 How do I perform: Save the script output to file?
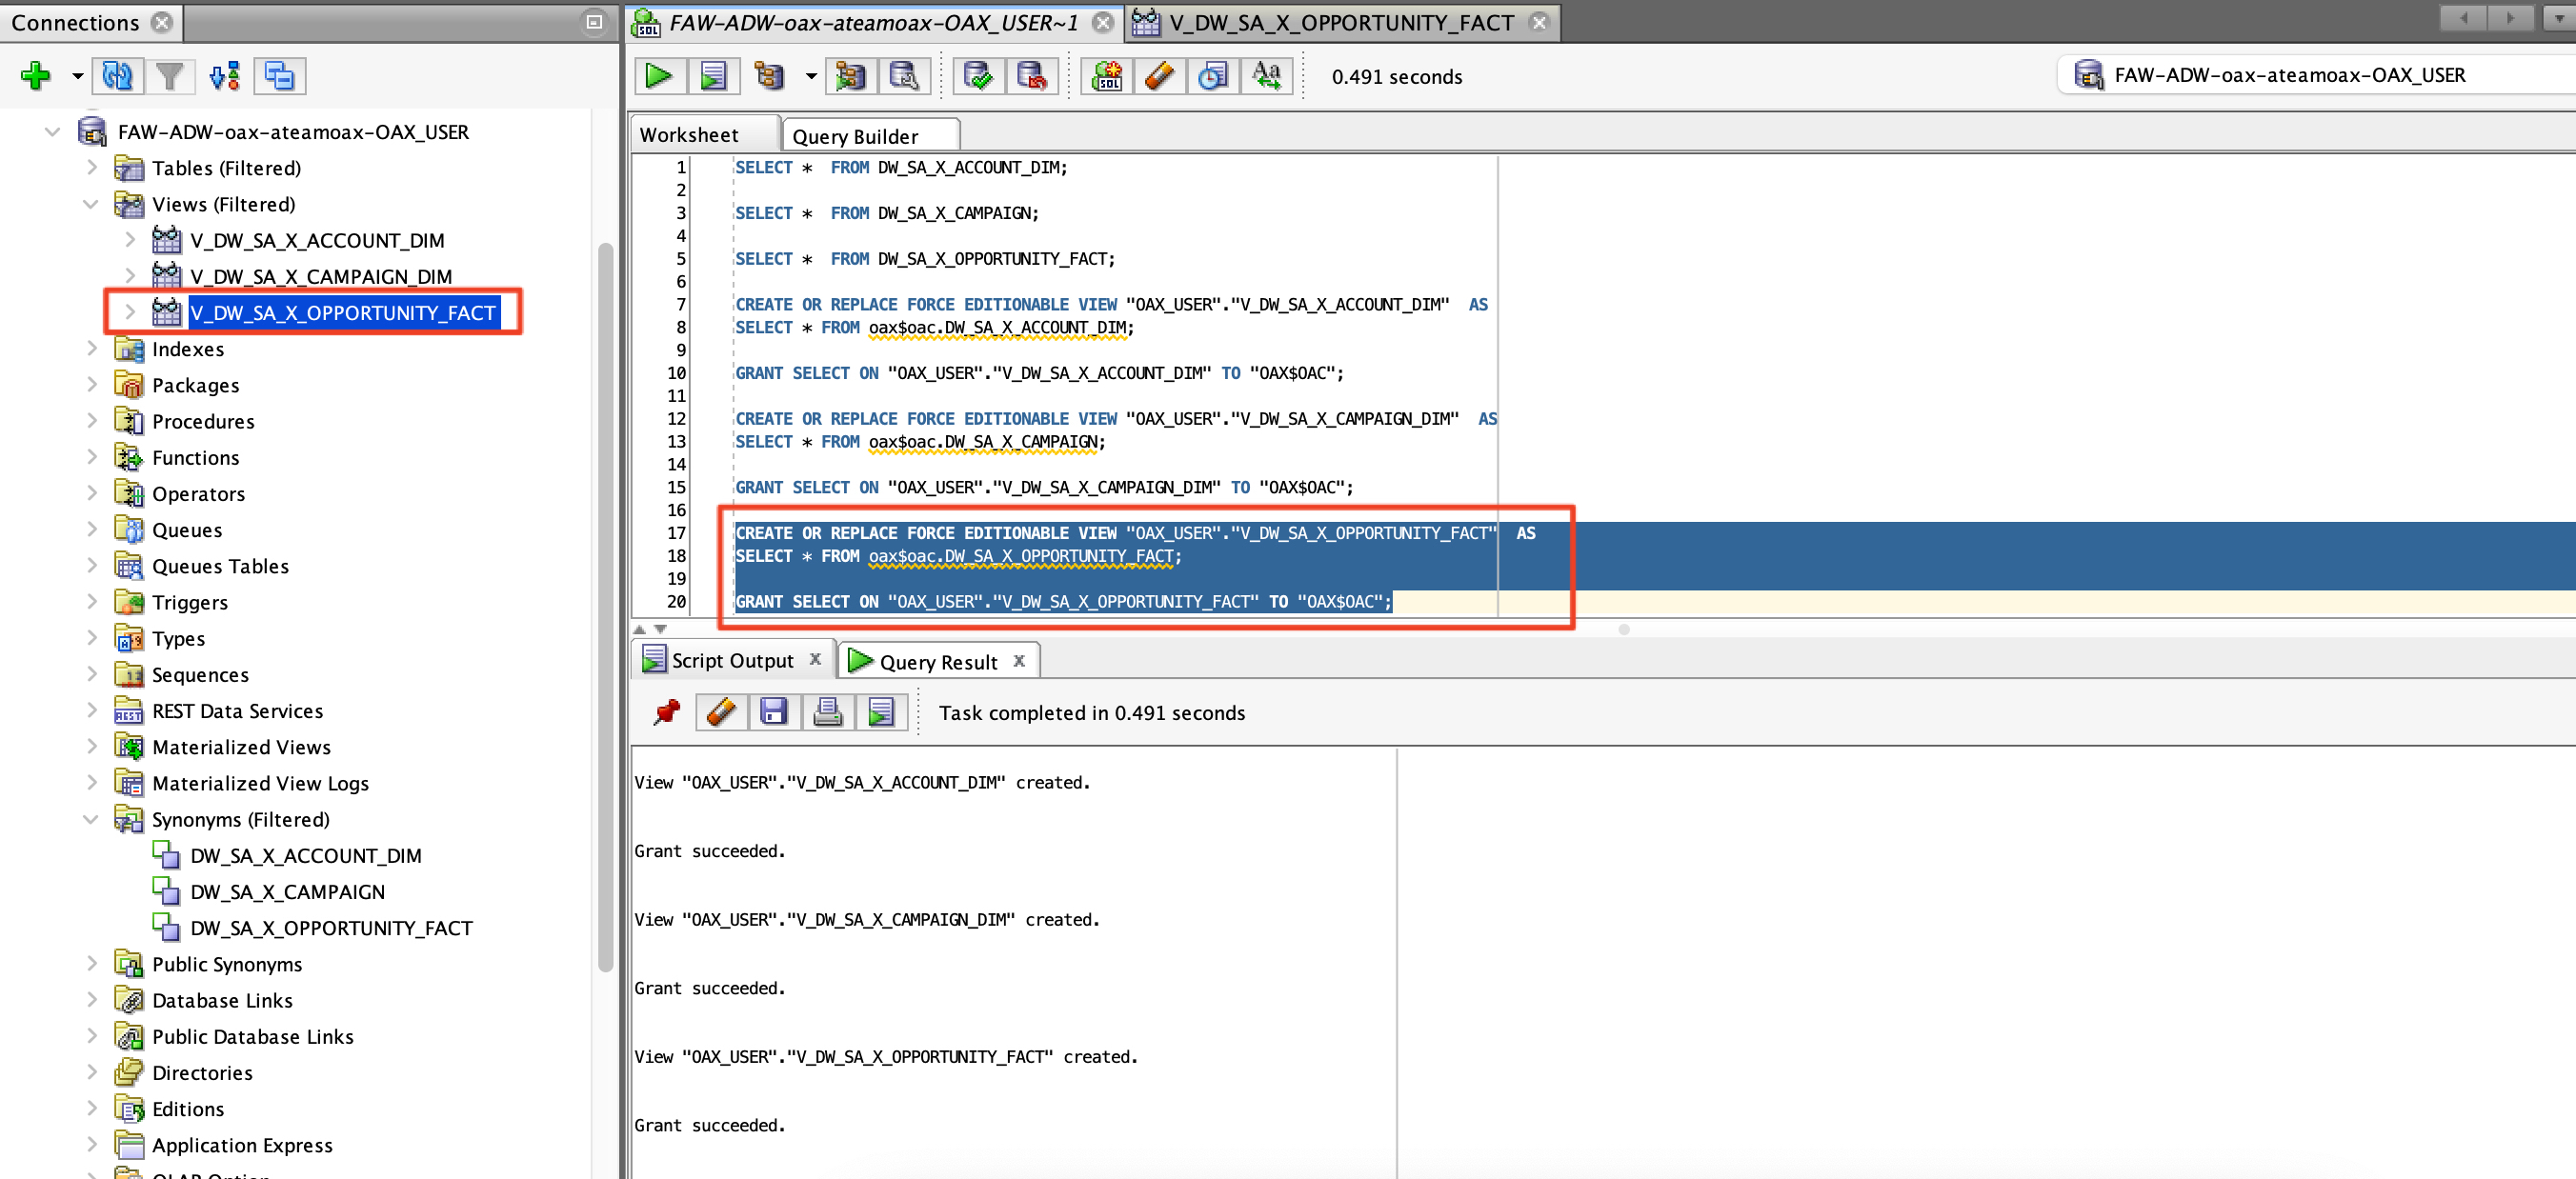(x=774, y=712)
